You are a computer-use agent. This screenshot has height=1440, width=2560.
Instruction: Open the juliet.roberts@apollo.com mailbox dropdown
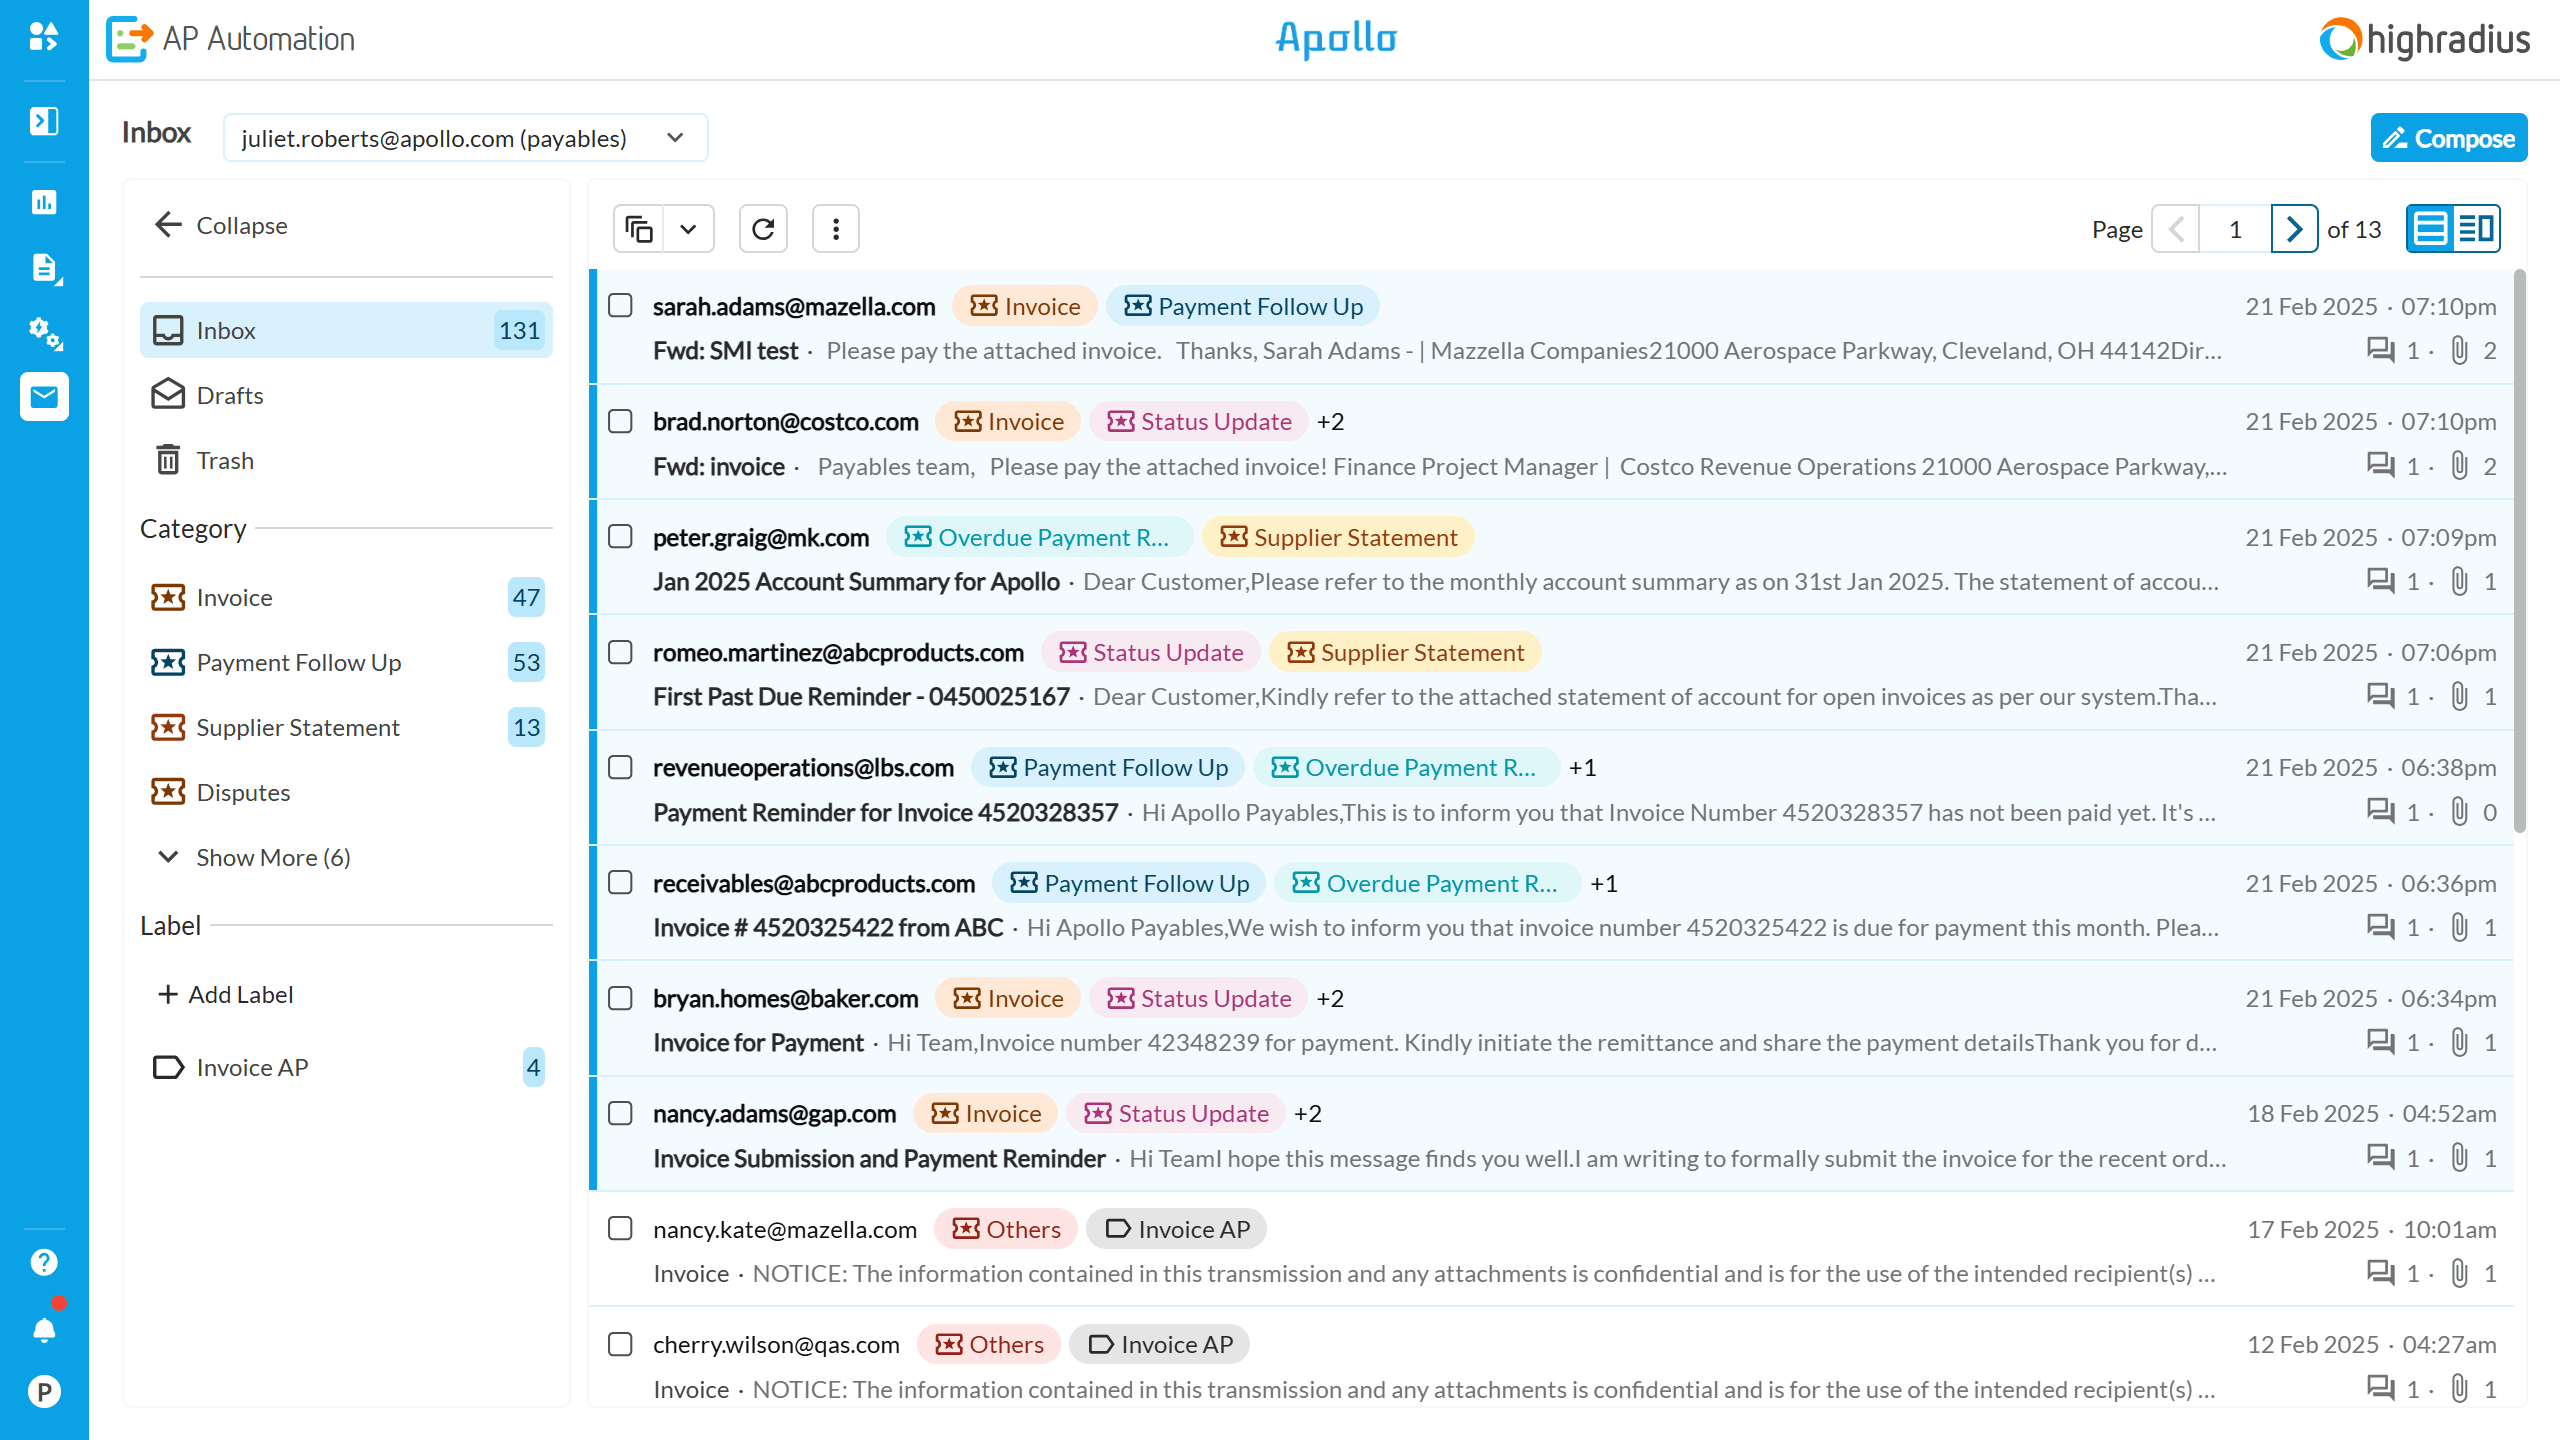click(465, 138)
